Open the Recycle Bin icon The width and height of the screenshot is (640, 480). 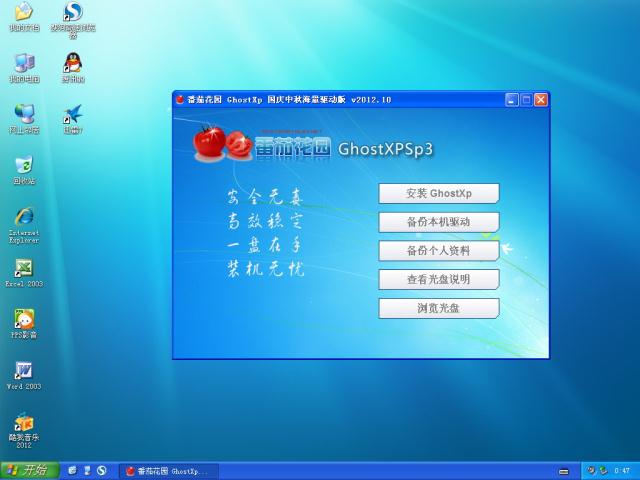24,170
